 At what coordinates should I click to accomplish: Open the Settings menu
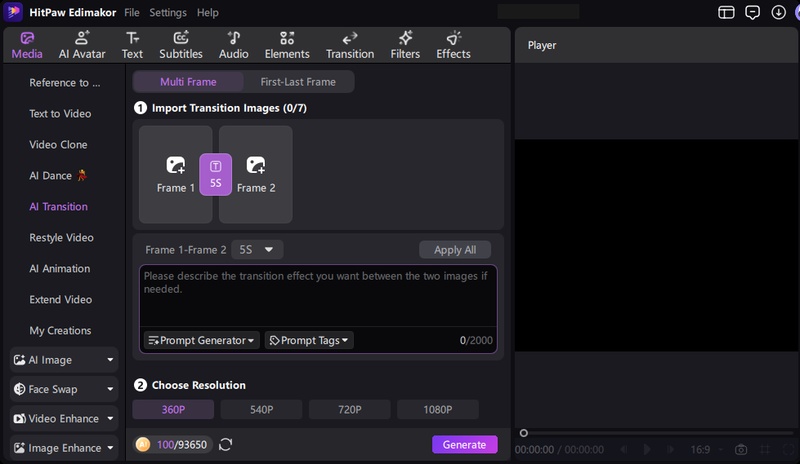(x=168, y=12)
